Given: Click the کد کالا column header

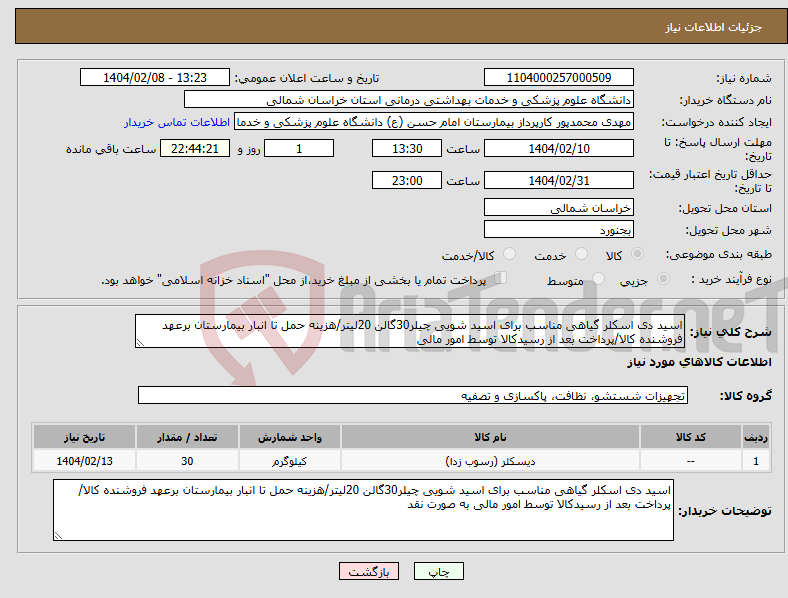Looking at the screenshot, I should [691, 437].
